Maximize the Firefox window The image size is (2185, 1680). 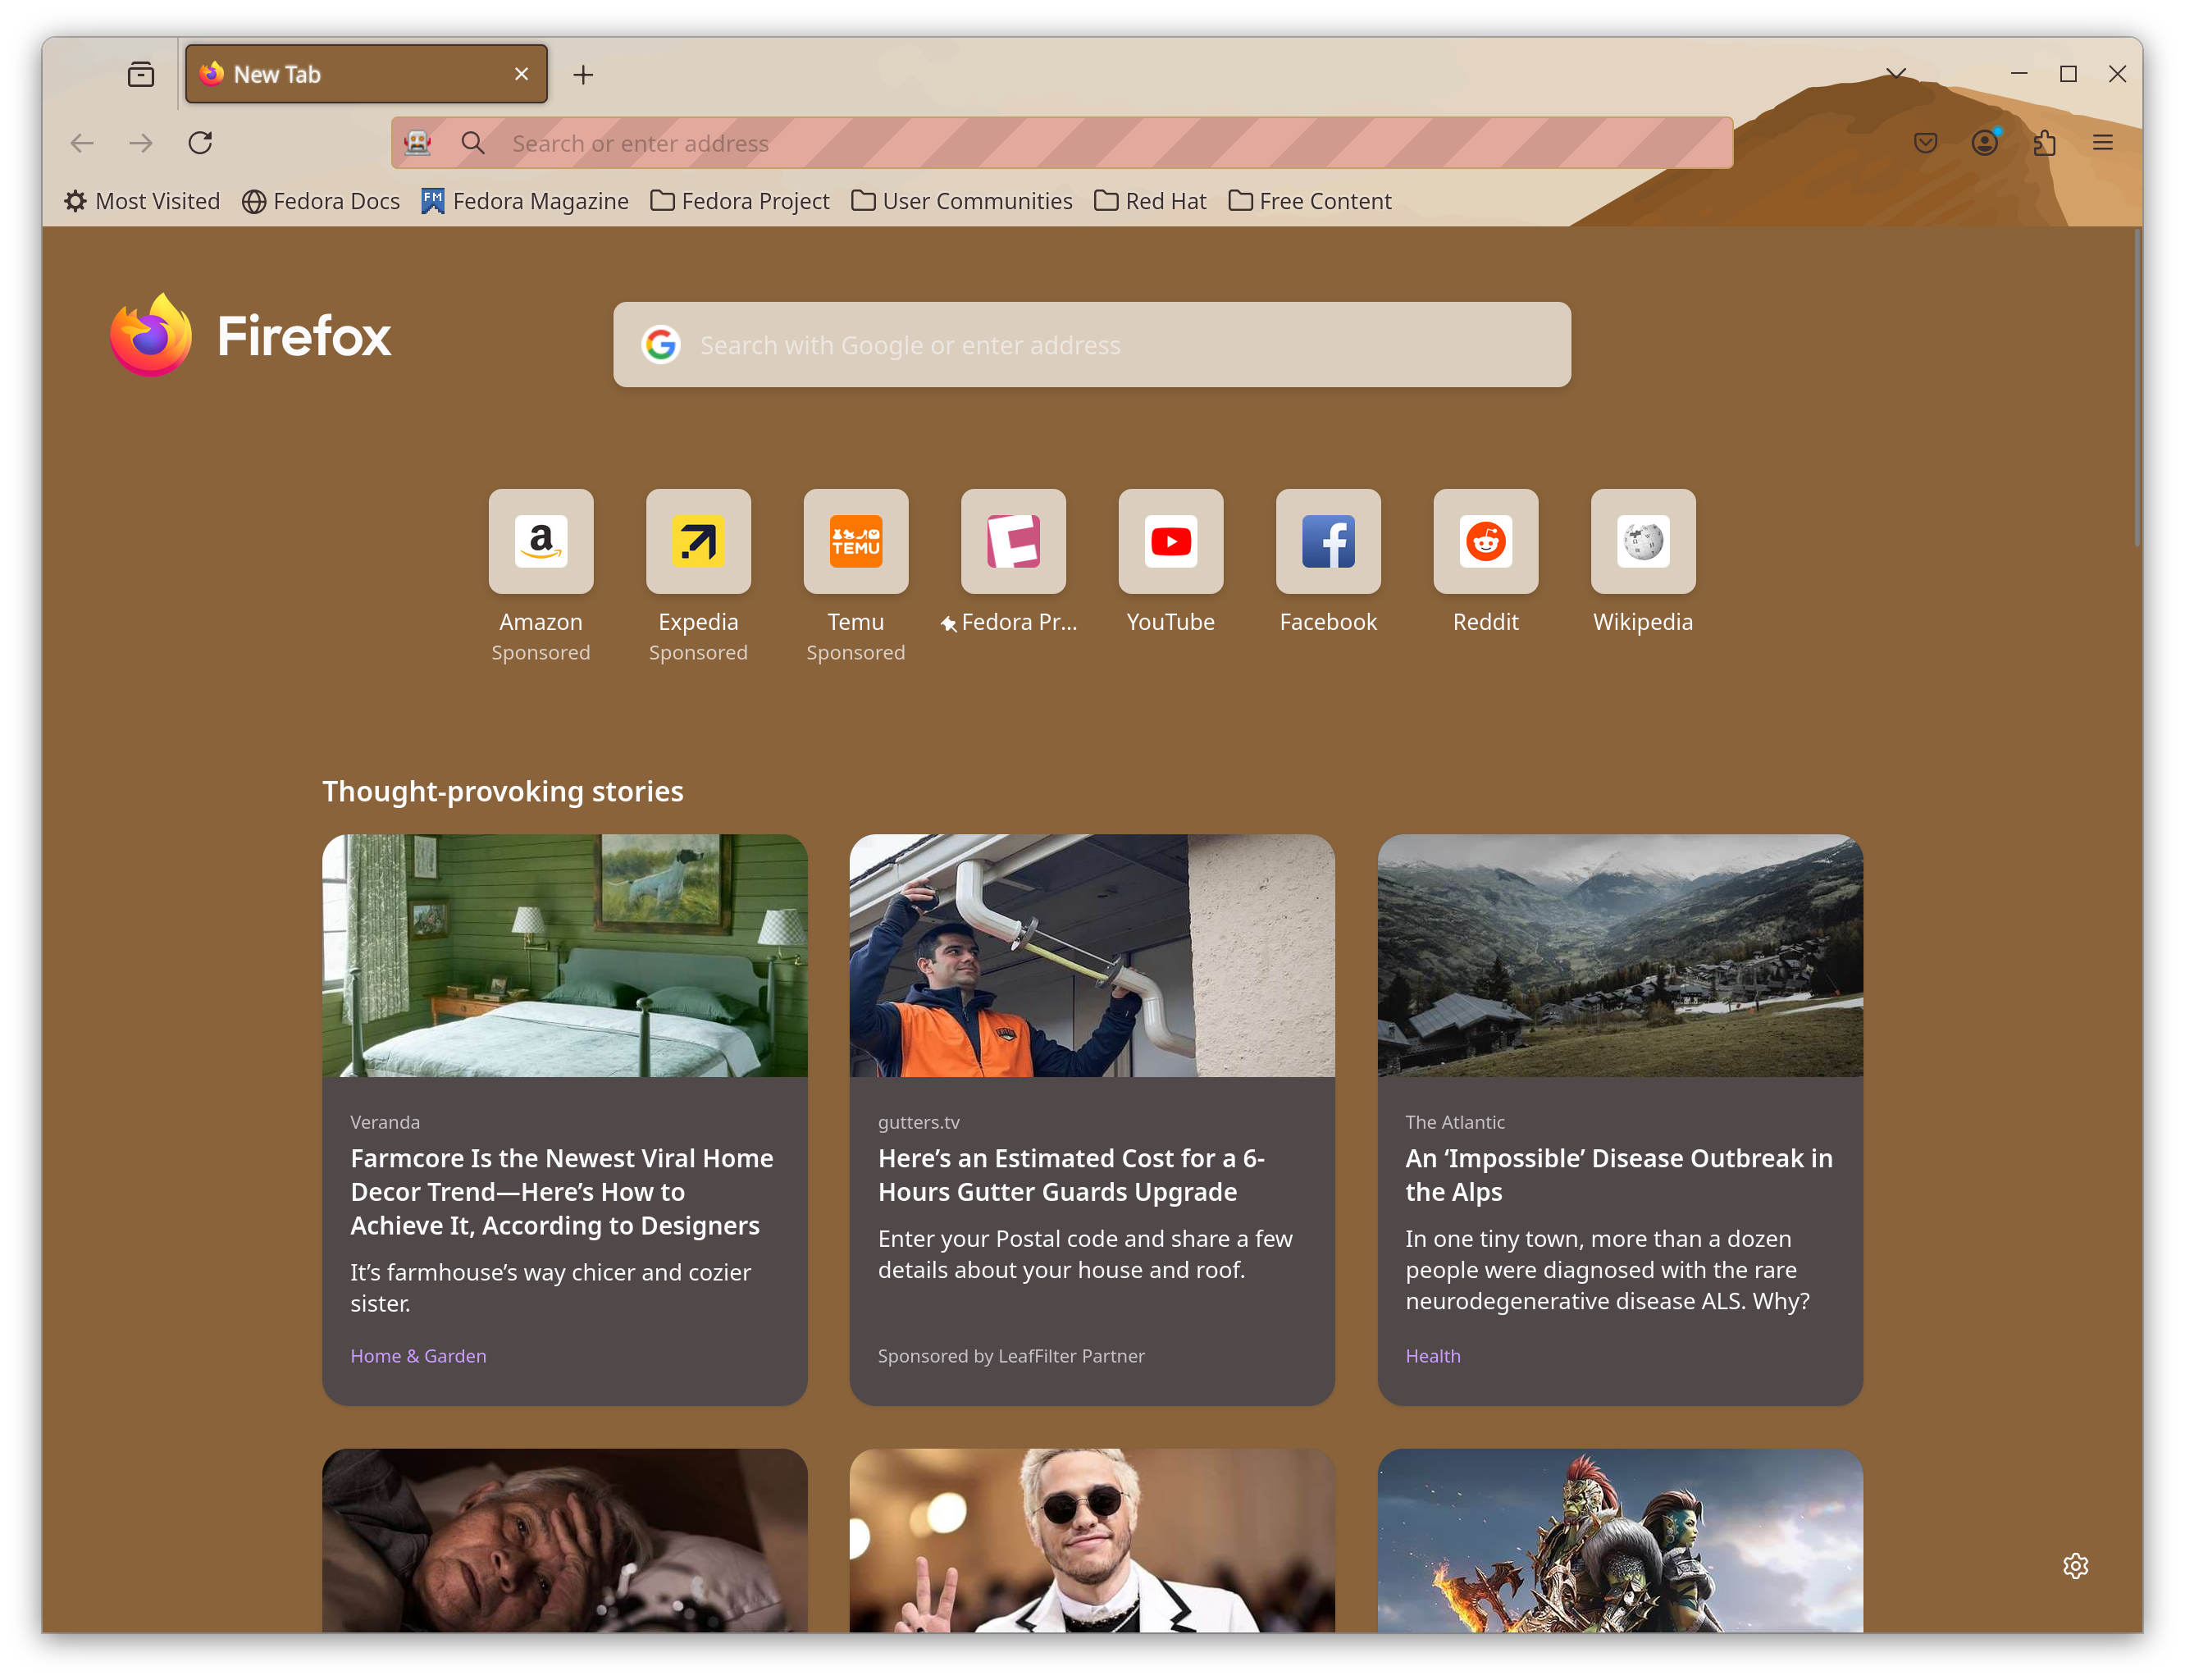click(2068, 74)
